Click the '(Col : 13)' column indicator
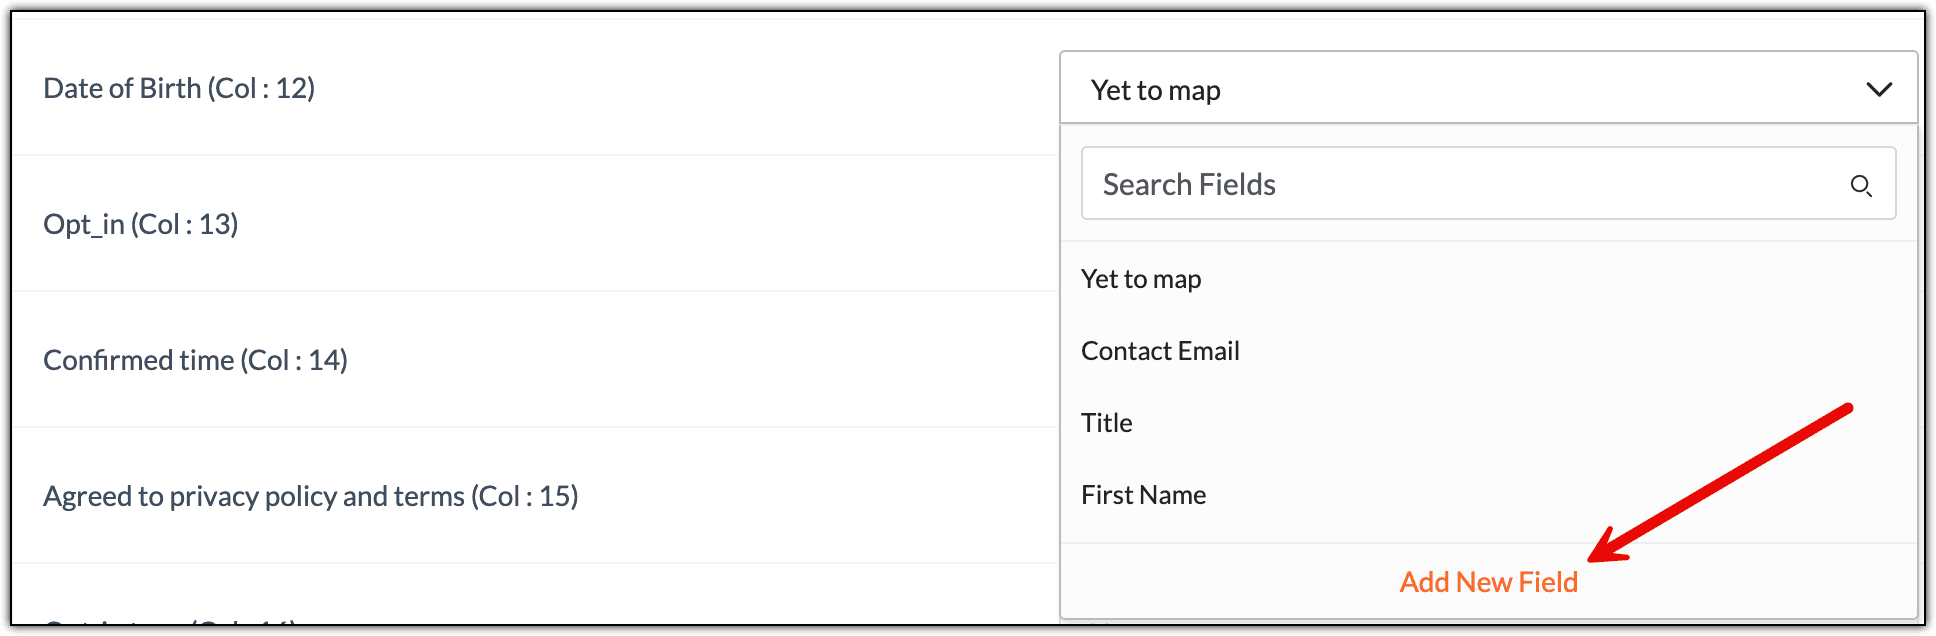Screen dimensions: 1936x636 click(x=184, y=224)
